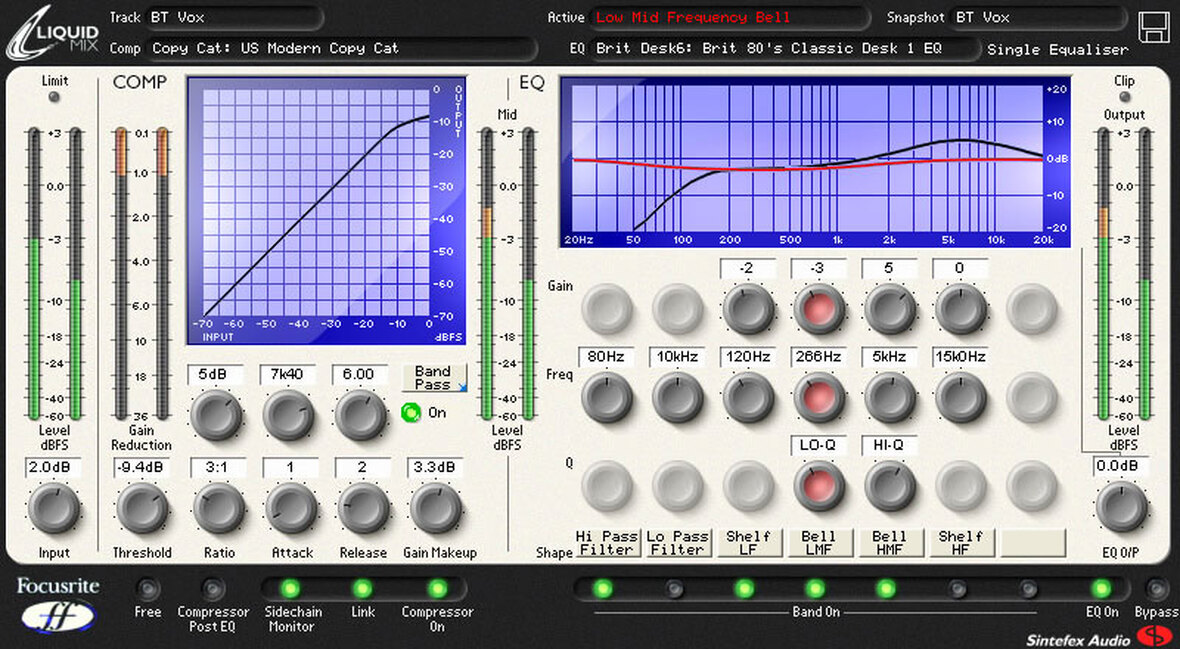Viewport: 1180px width, 649px height.
Task: Enable the Bypass LED switch
Action: click(1157, 589)
